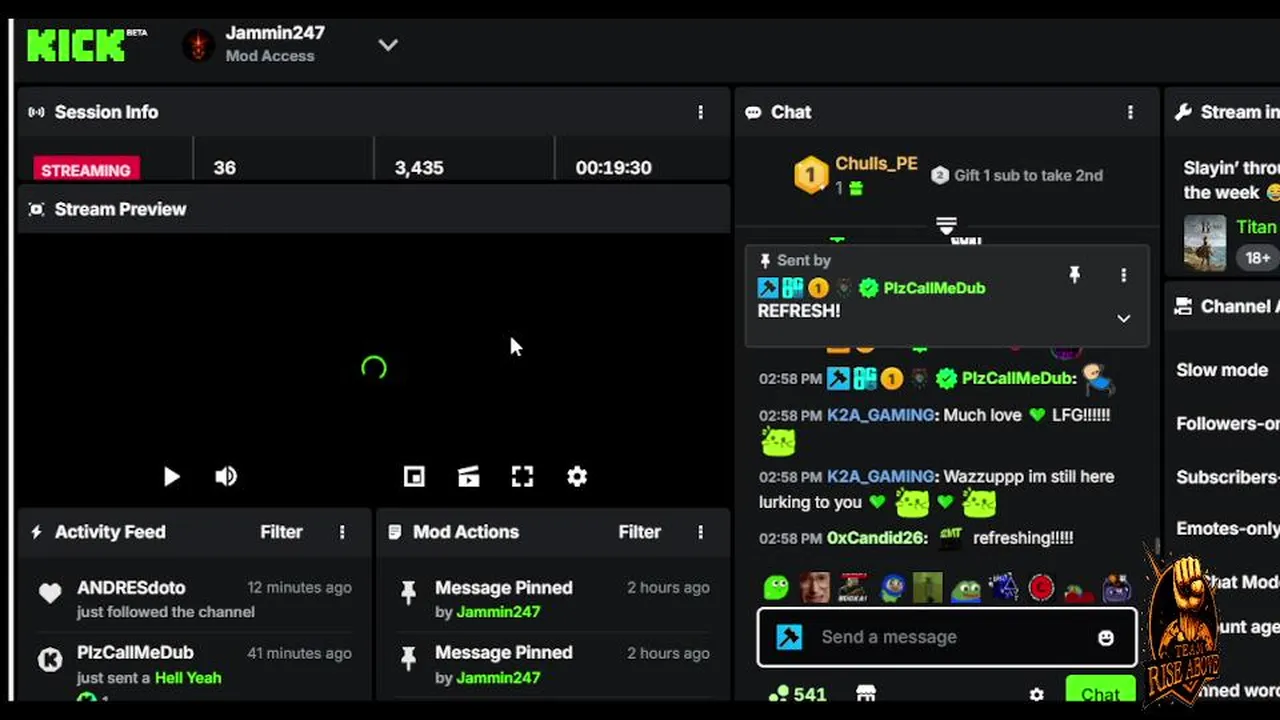Insert the green blob emote from quick row

tap(776, 587)
